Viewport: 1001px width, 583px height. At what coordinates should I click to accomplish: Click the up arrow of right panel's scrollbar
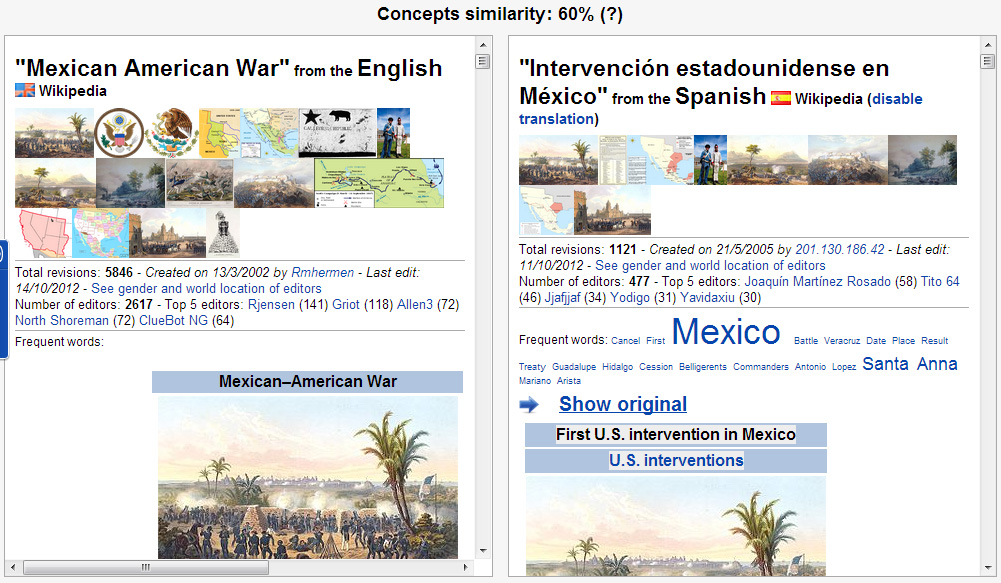[988, 45]
